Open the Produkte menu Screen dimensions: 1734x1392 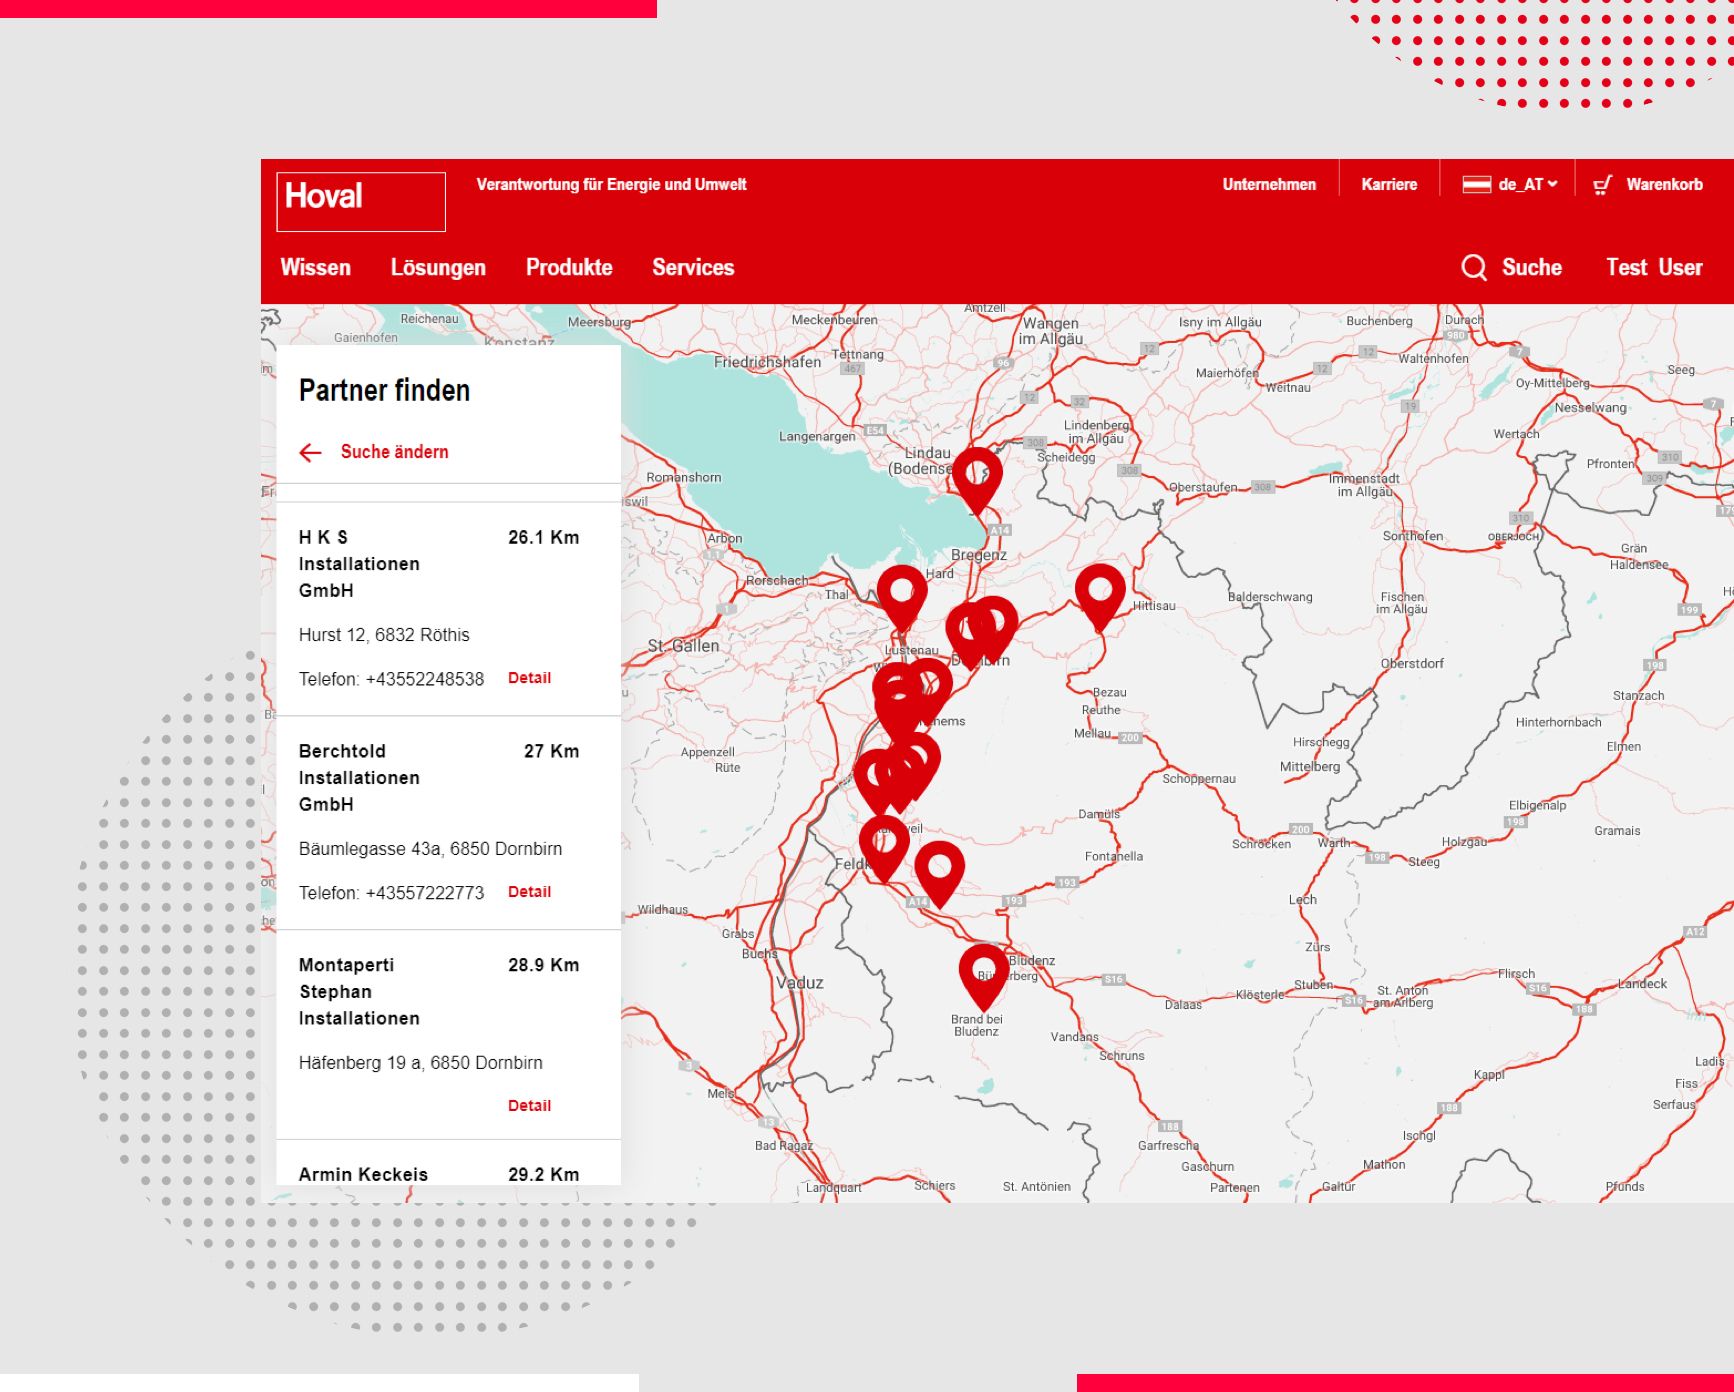click(x=569, y=267)
